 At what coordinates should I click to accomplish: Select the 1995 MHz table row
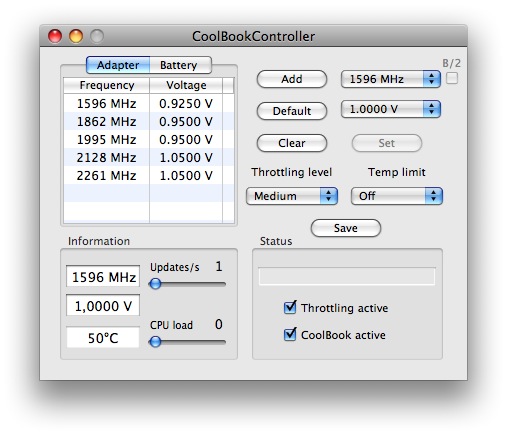pos(149,139)
